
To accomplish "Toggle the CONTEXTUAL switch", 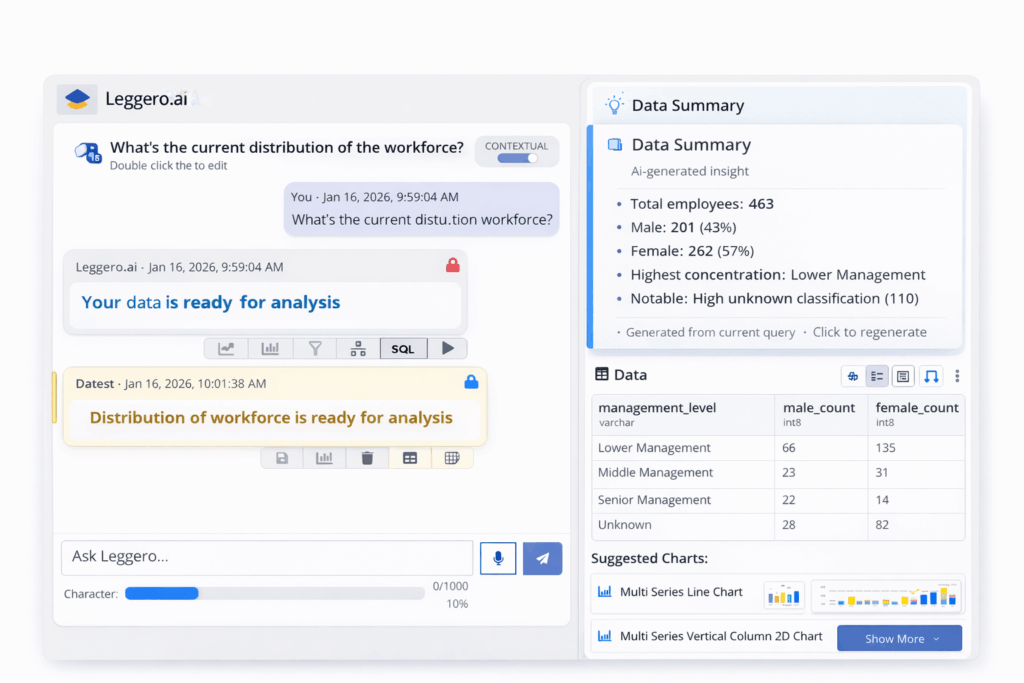I will [518, 158].
